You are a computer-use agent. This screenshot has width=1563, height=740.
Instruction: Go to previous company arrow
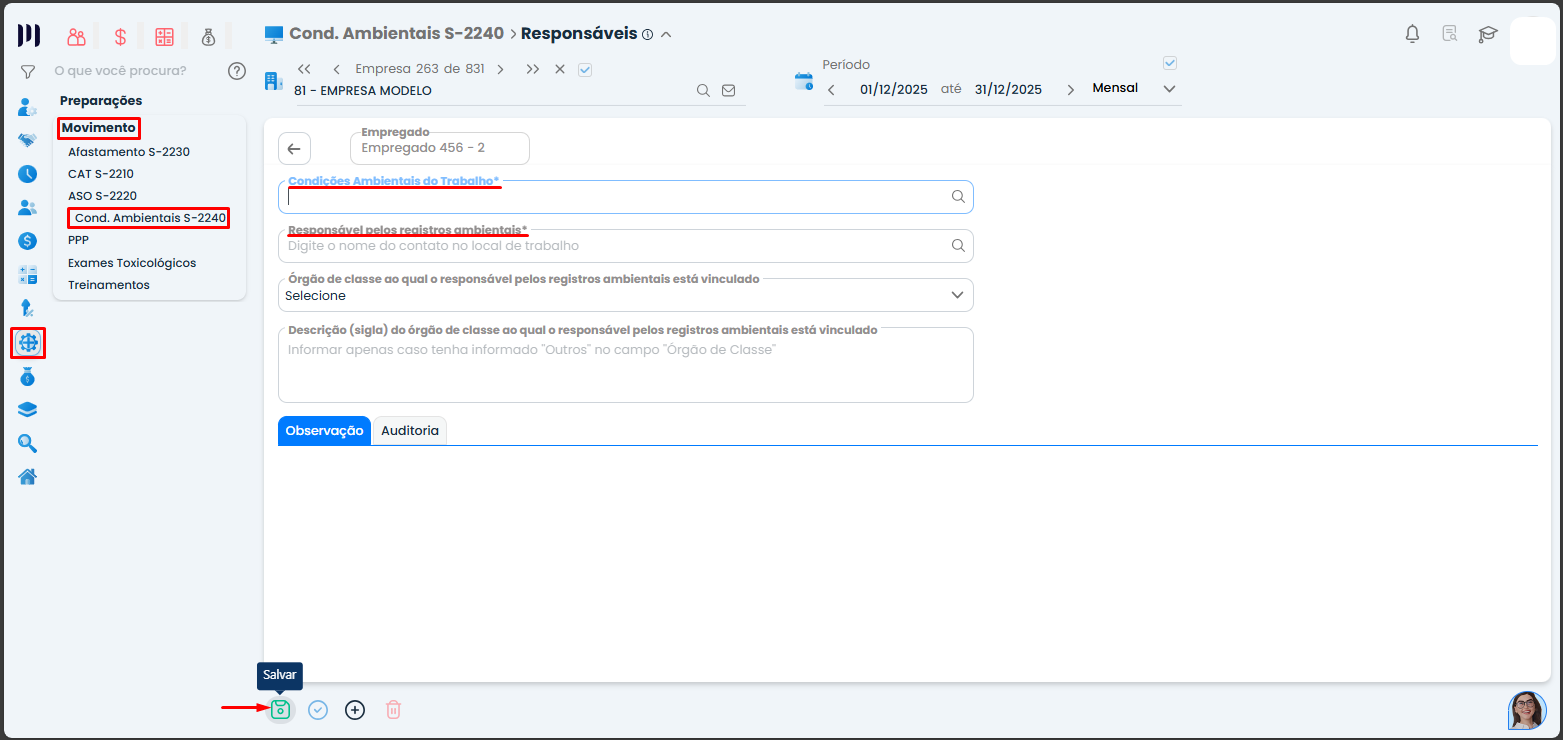[336, 69]
